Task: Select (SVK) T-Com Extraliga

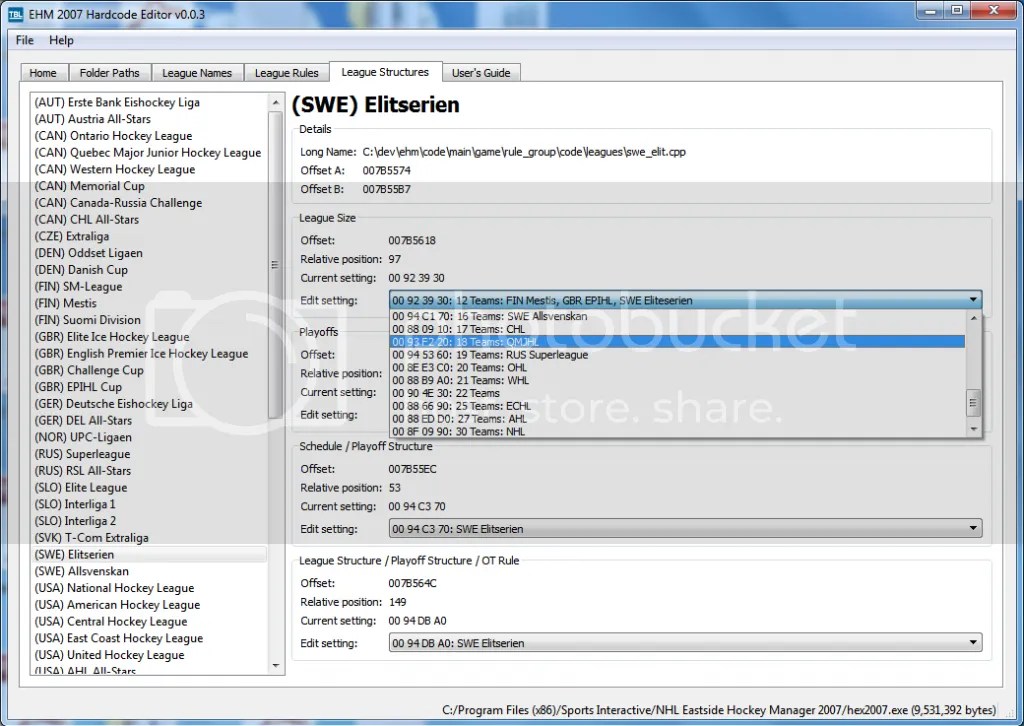Action: (x=150, y=538)
